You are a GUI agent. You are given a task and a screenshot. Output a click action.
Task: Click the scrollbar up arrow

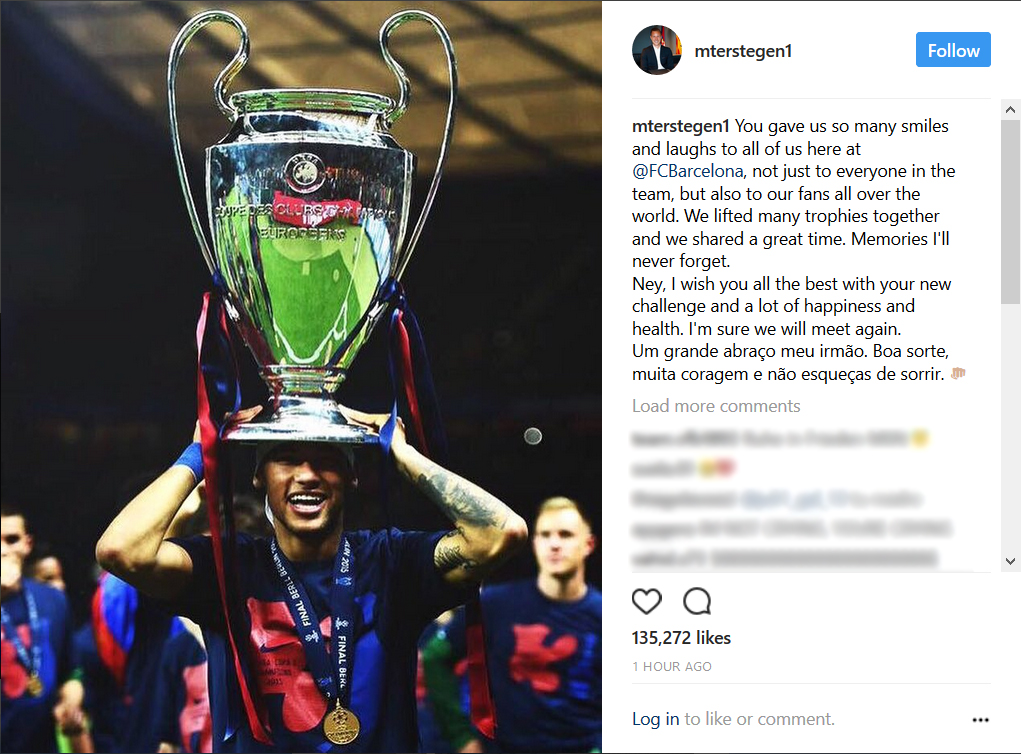tap(1010, 109)
